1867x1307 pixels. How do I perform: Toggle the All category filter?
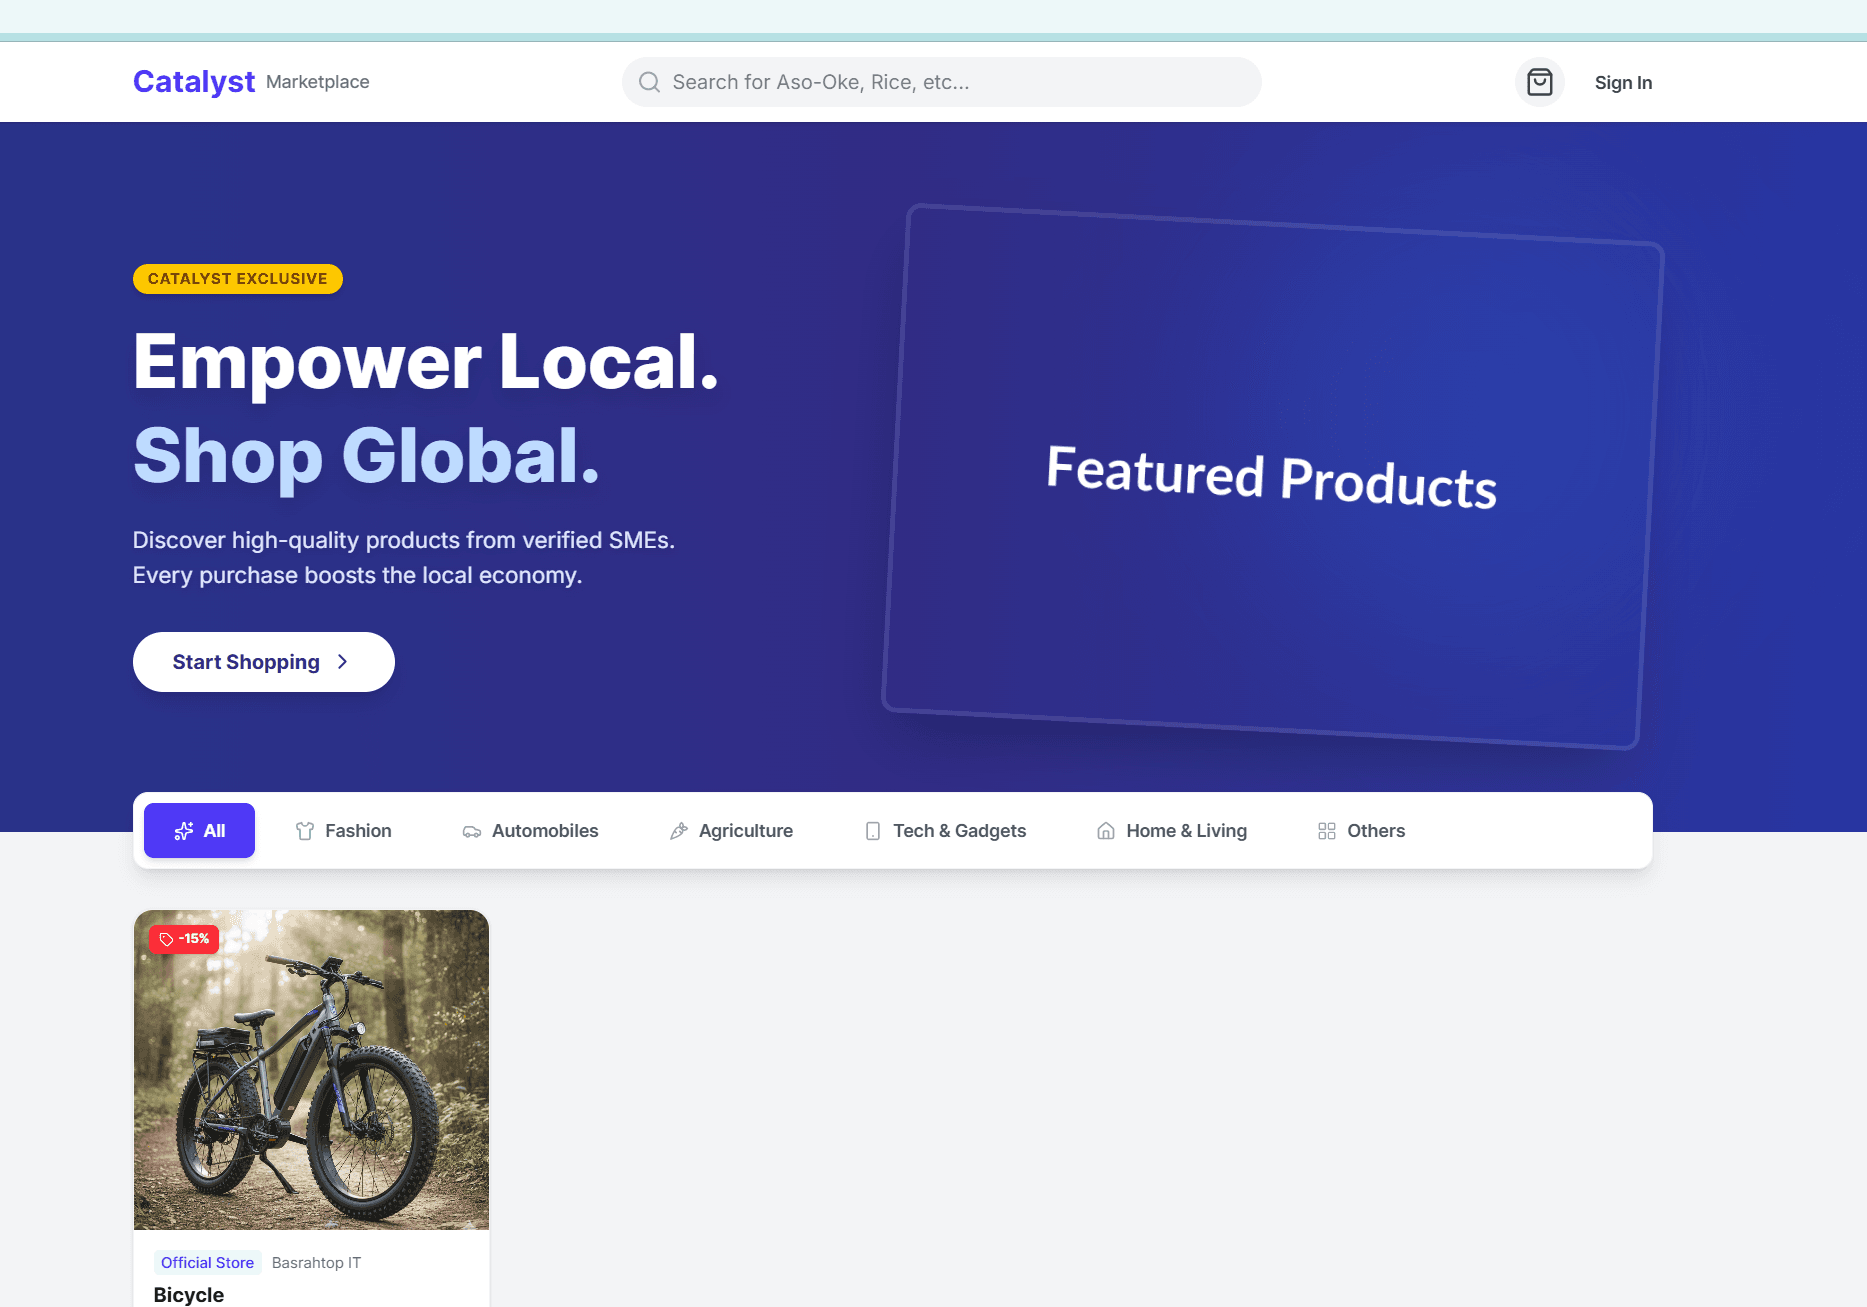coord(199,830)
